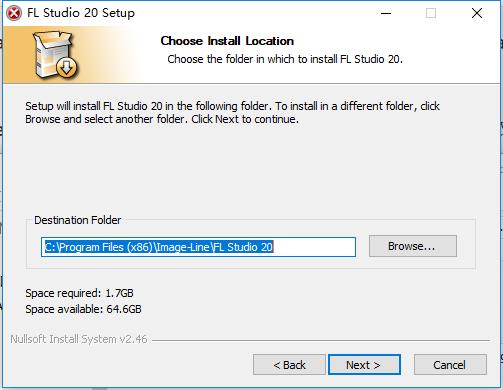Click the "FL Studio 20 Setup" title bar text
Image resolution: width=503 pixels, height=390 pixels.
coord(81,13)
